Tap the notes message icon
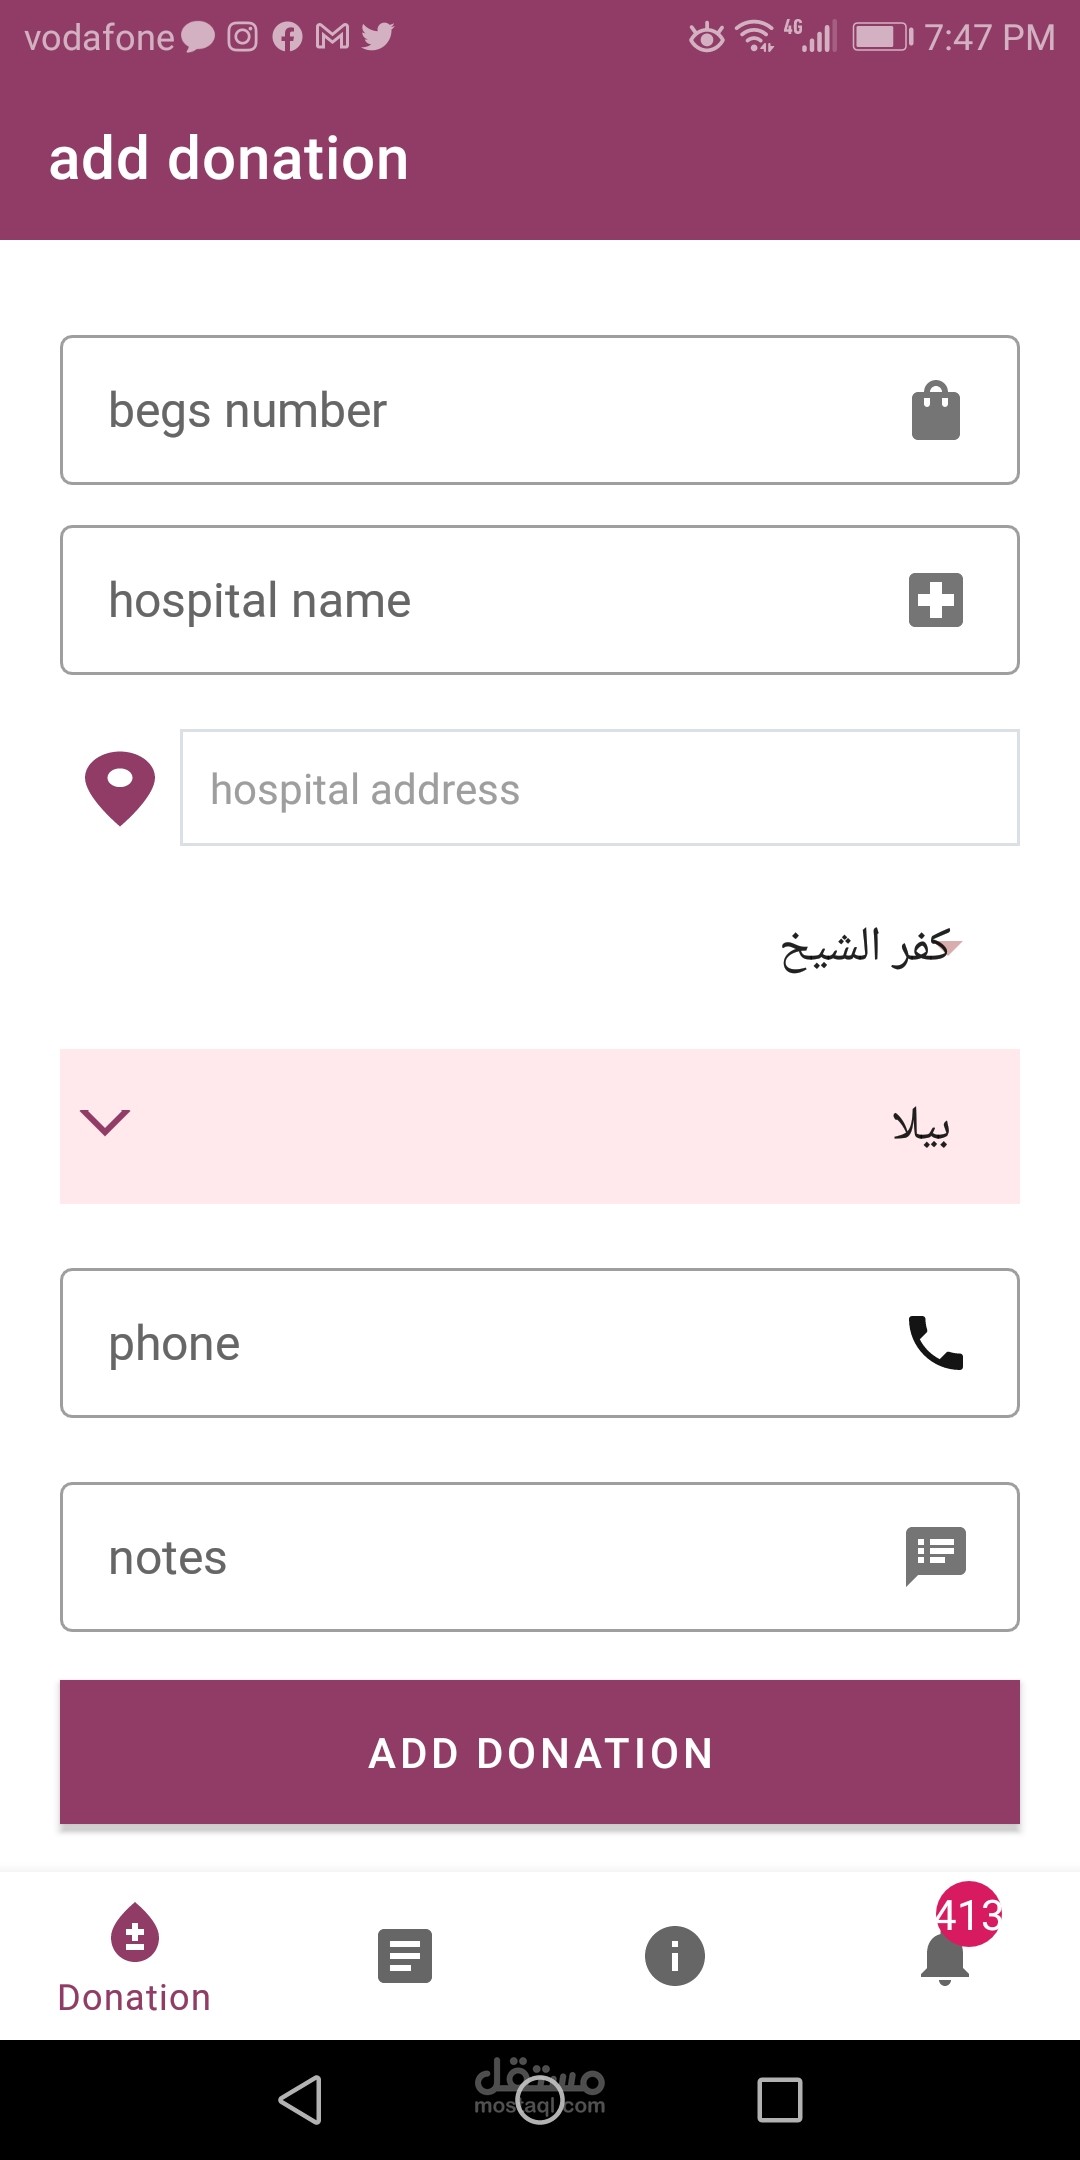 click(935, 1555)
